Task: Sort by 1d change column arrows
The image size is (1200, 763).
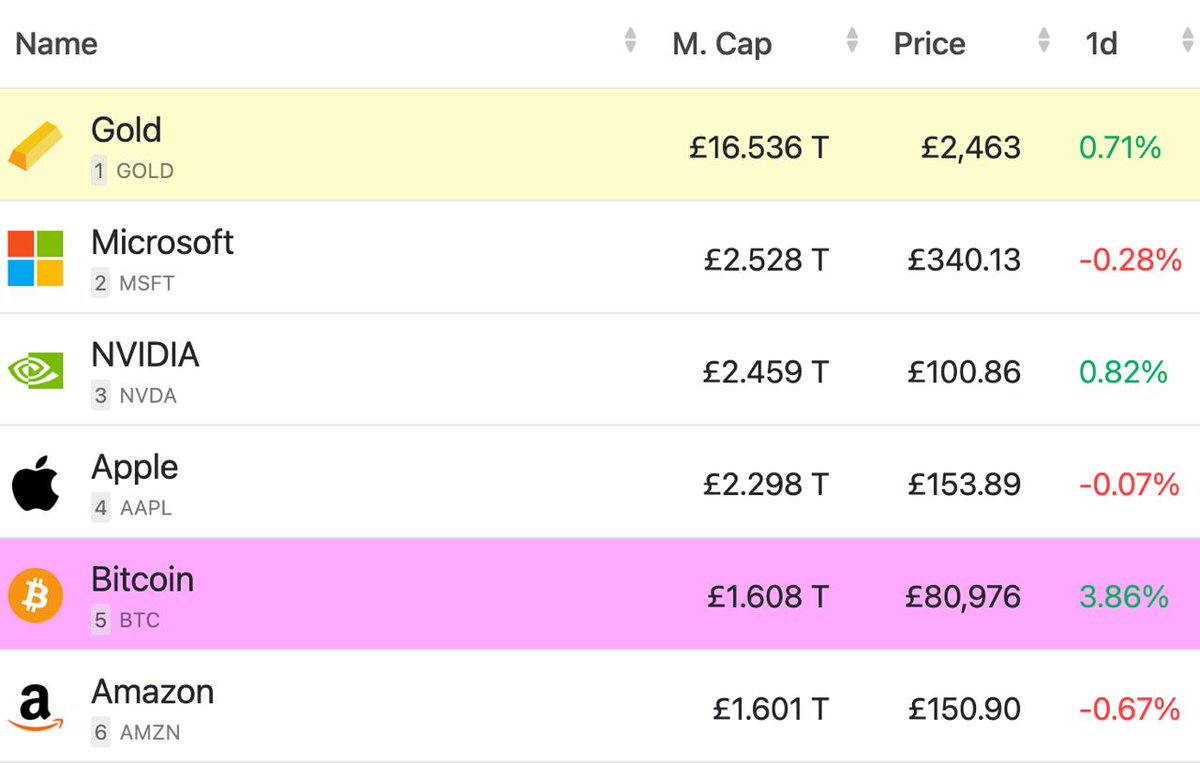Action: [x=1188, y=41]
